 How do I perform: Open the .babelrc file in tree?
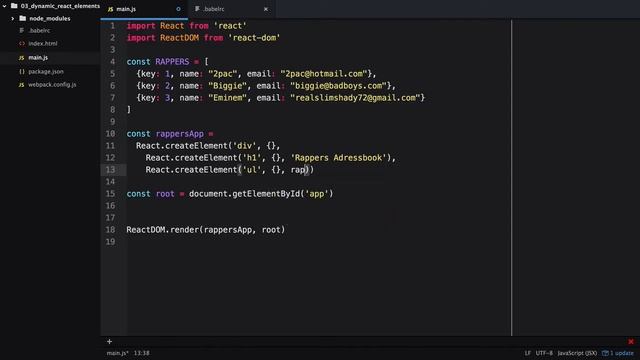tap(40, 31)
